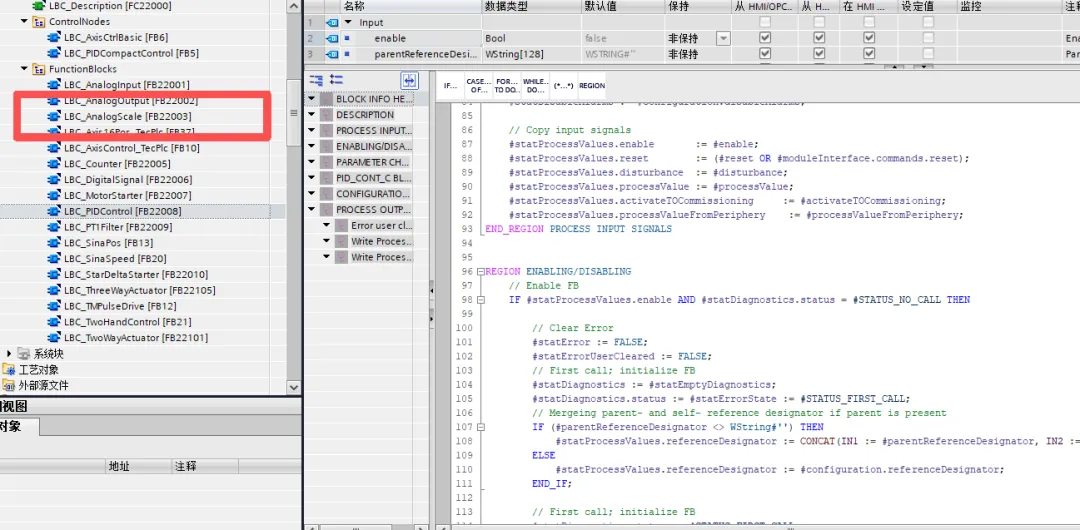Collapse the ControlNodes folder
Screen dimensions: 1080x530
pyautogui.click(x=24, y=21)
